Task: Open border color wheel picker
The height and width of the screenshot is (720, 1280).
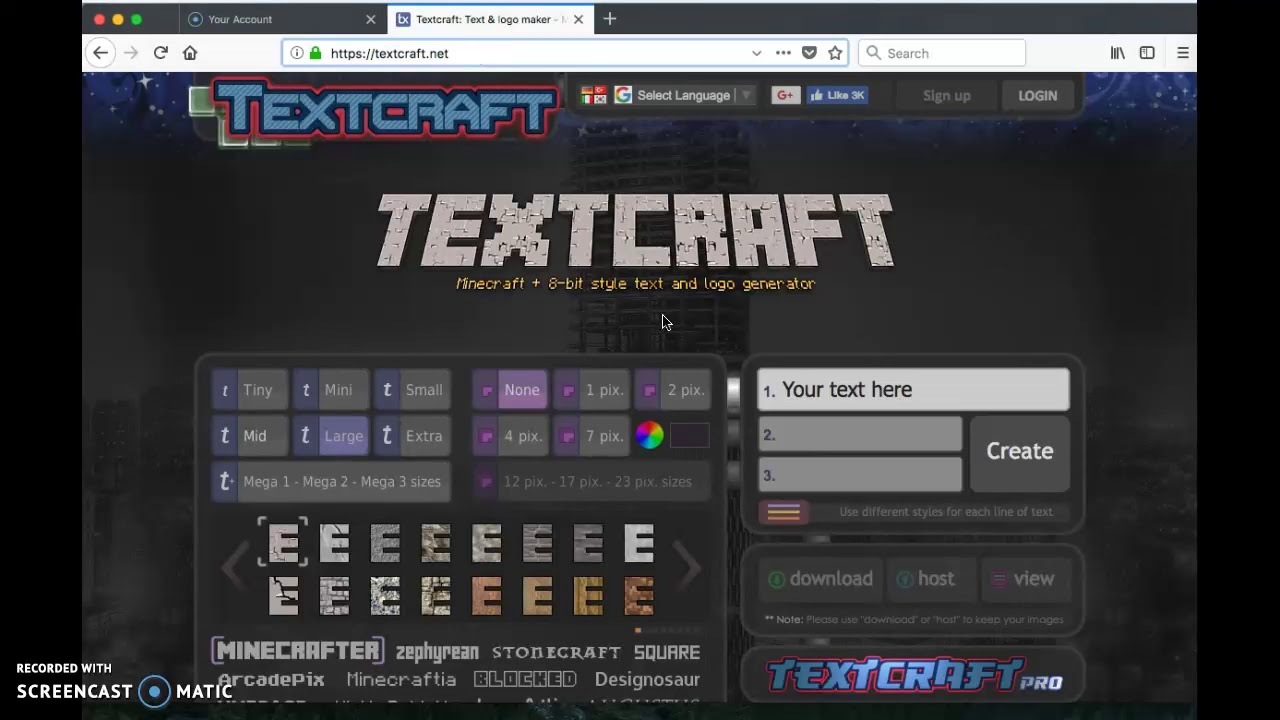Action: tap(649, 435)
